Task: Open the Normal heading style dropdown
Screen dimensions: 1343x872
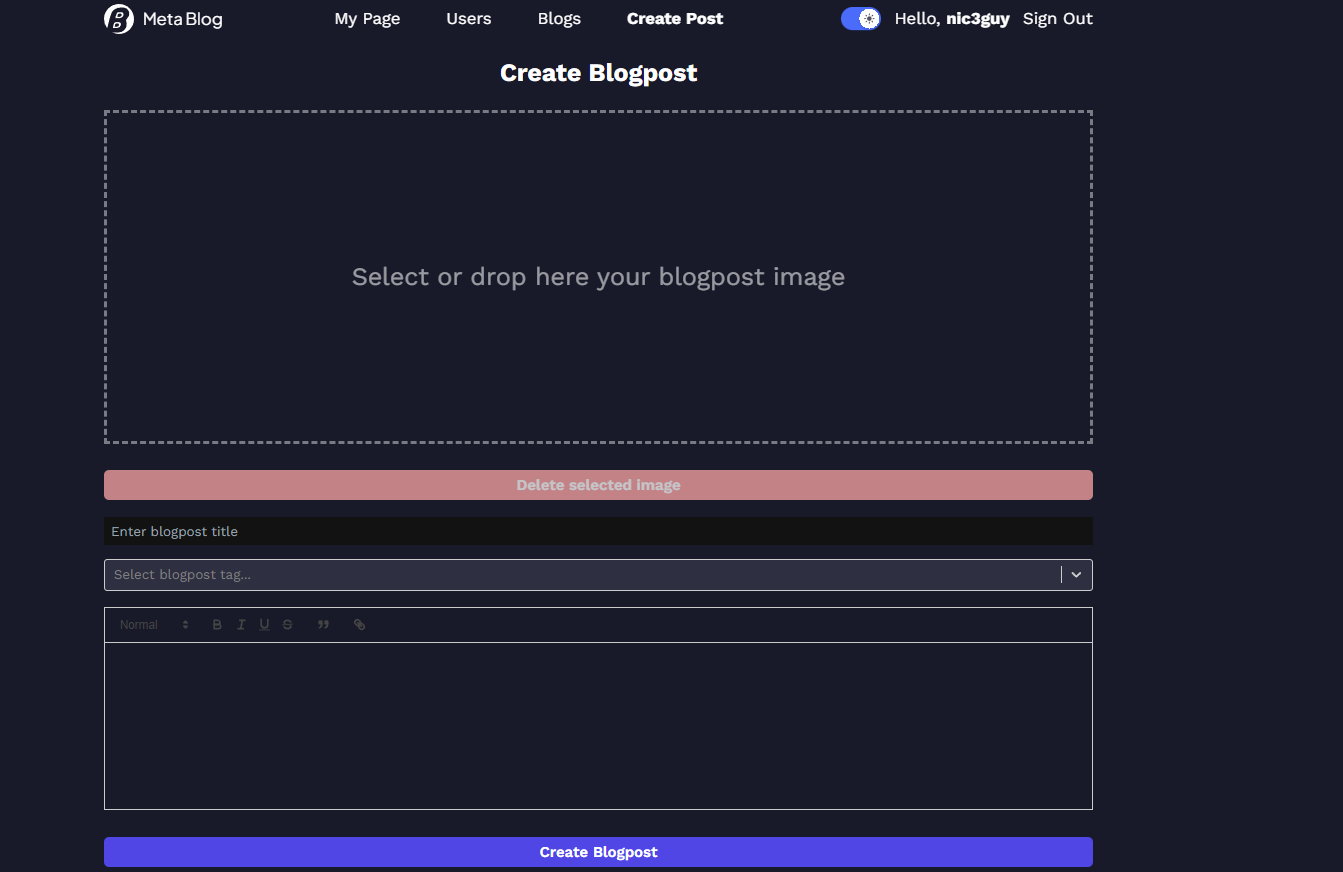Action: click(154, 625)
